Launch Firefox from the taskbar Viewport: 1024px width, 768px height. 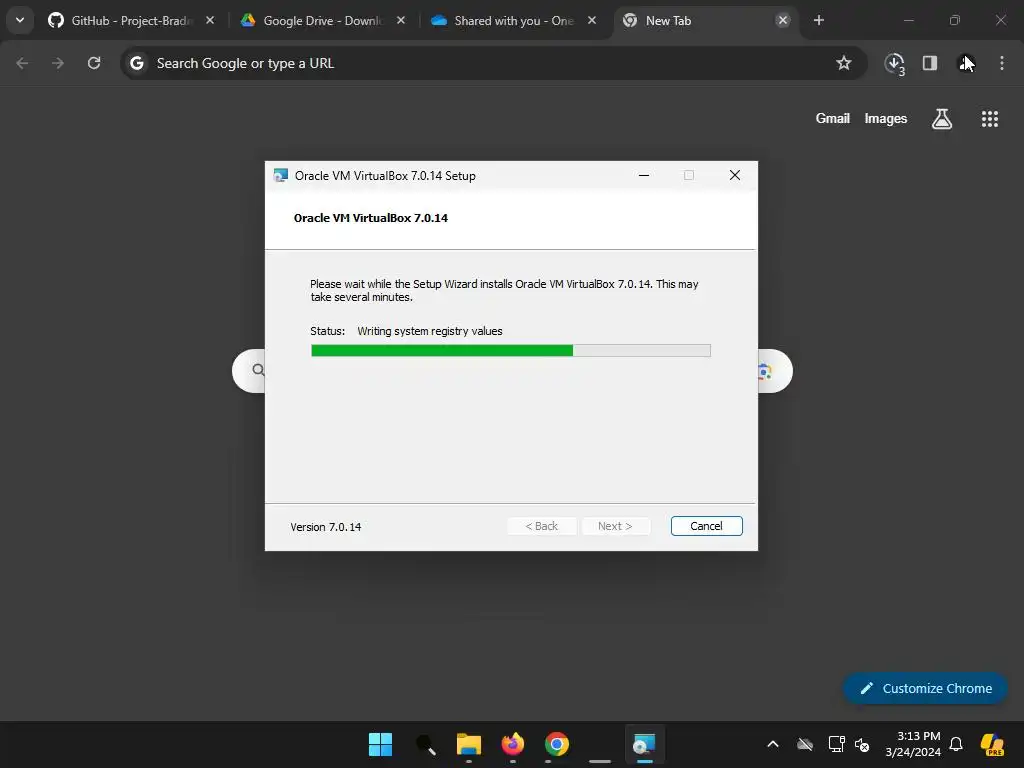click(513, 744)
